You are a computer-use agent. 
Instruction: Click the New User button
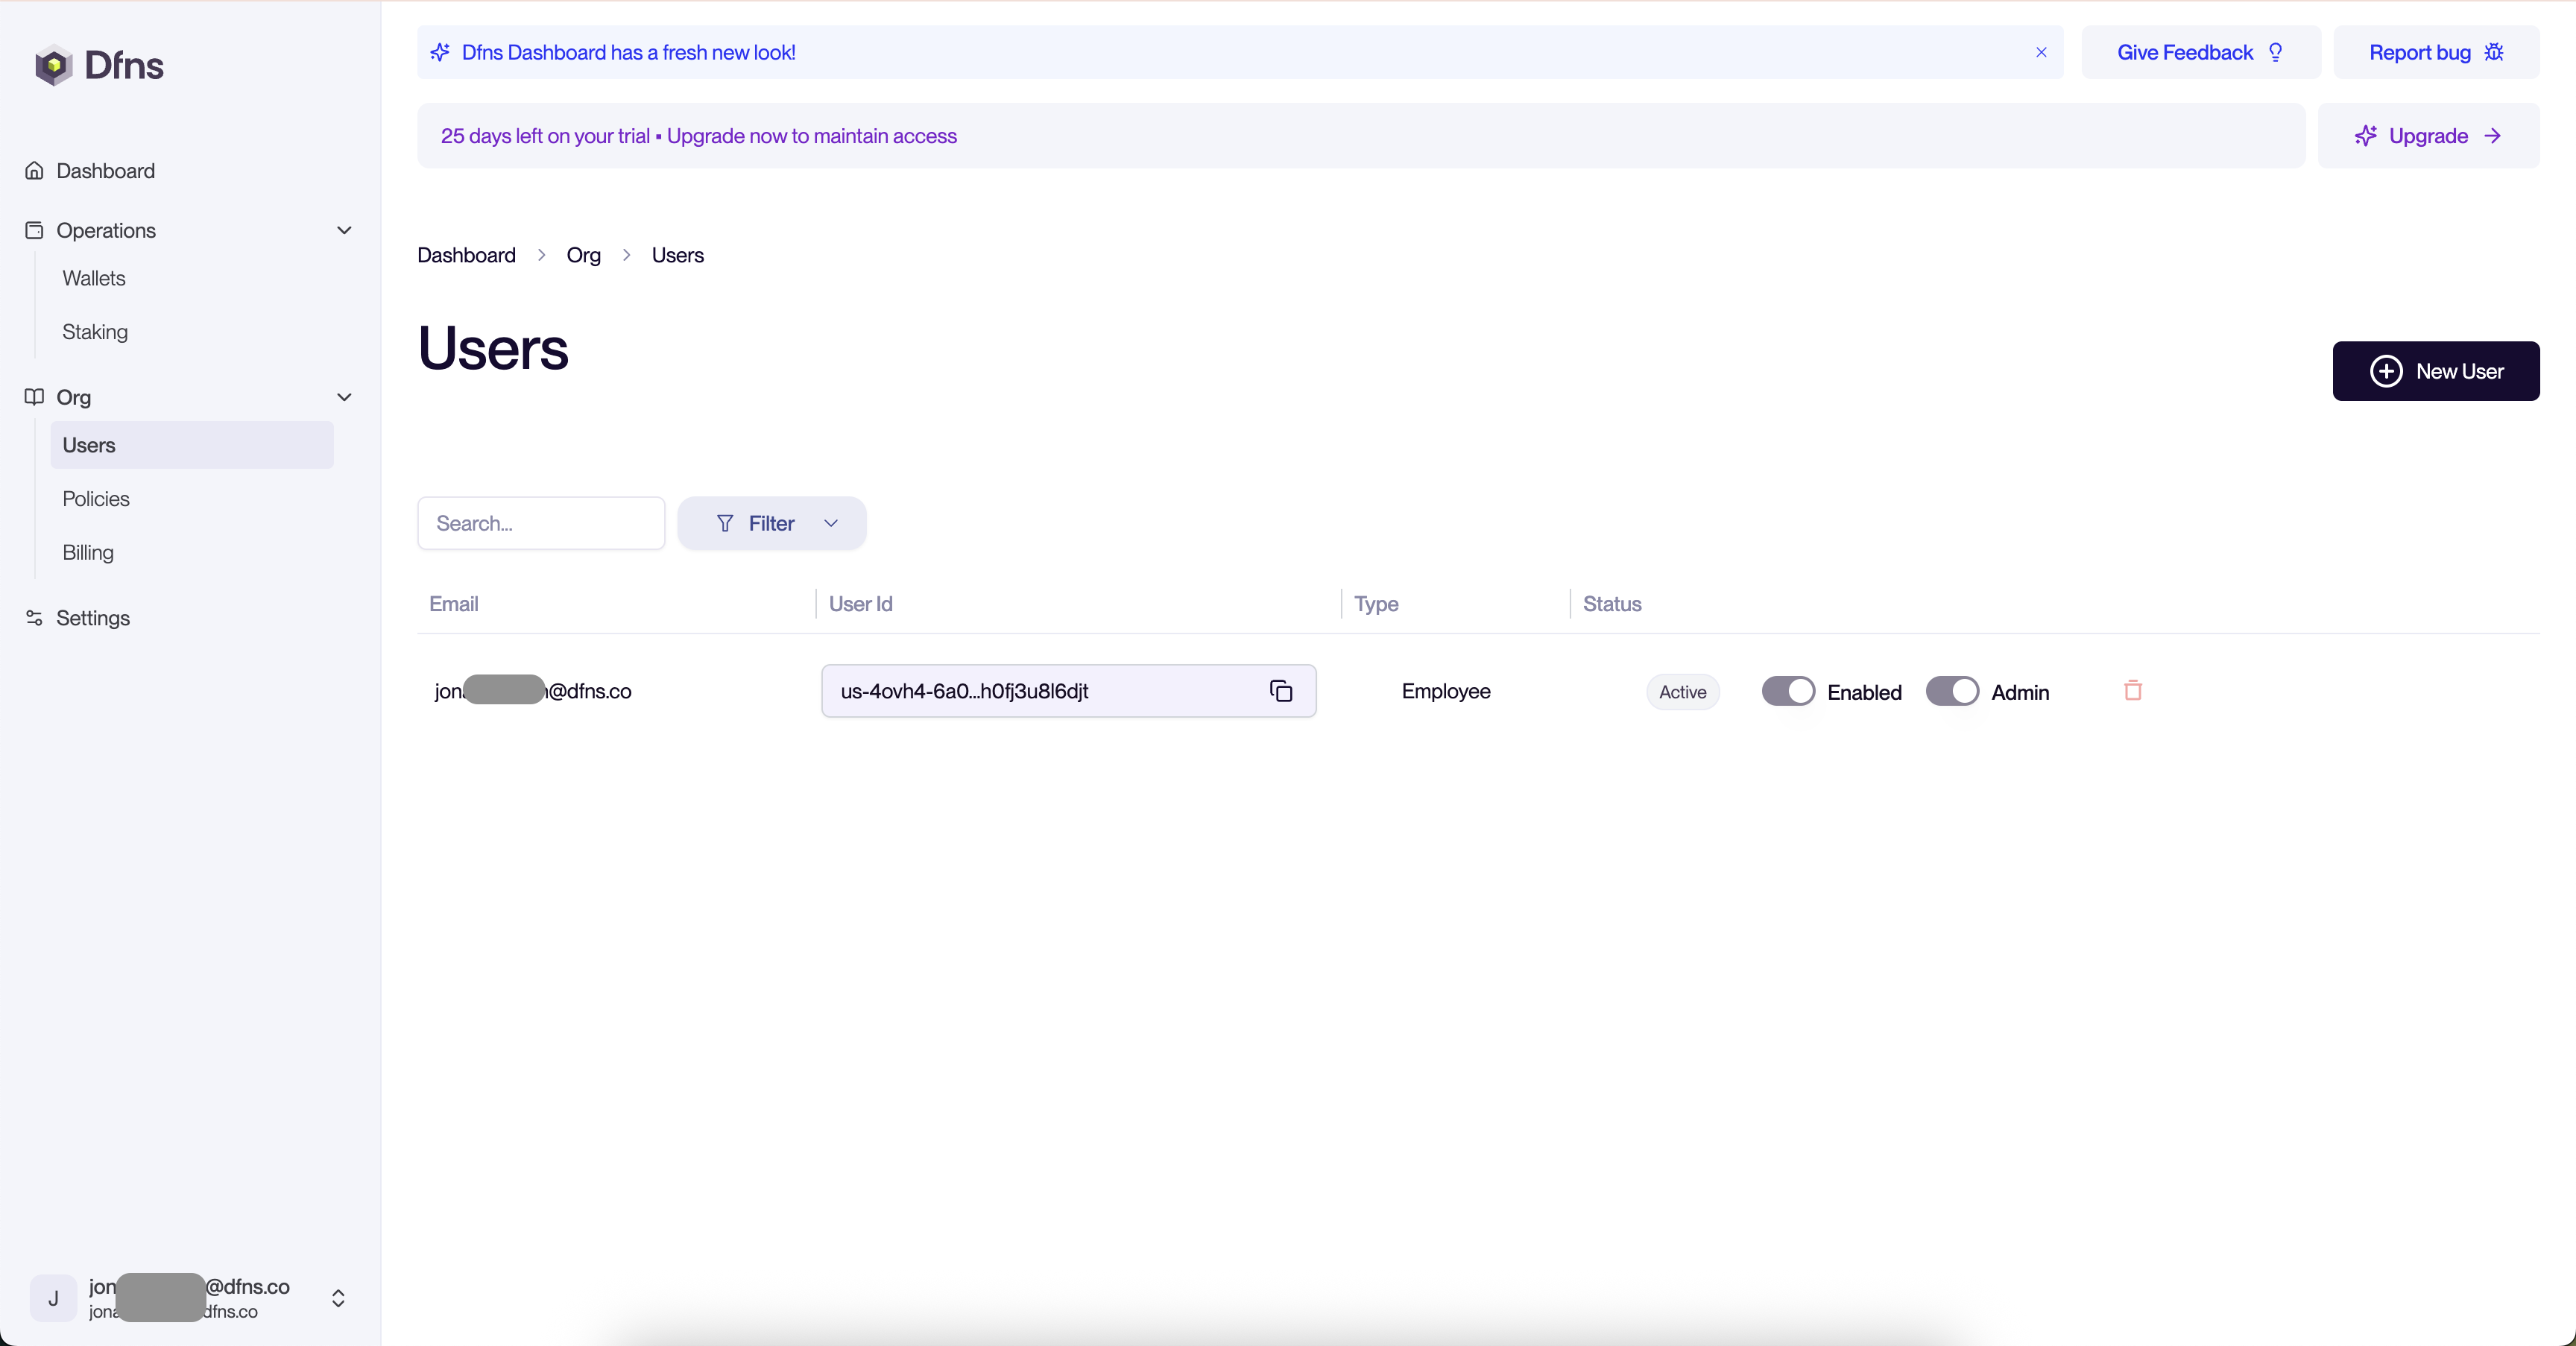tap(2435, 371)
